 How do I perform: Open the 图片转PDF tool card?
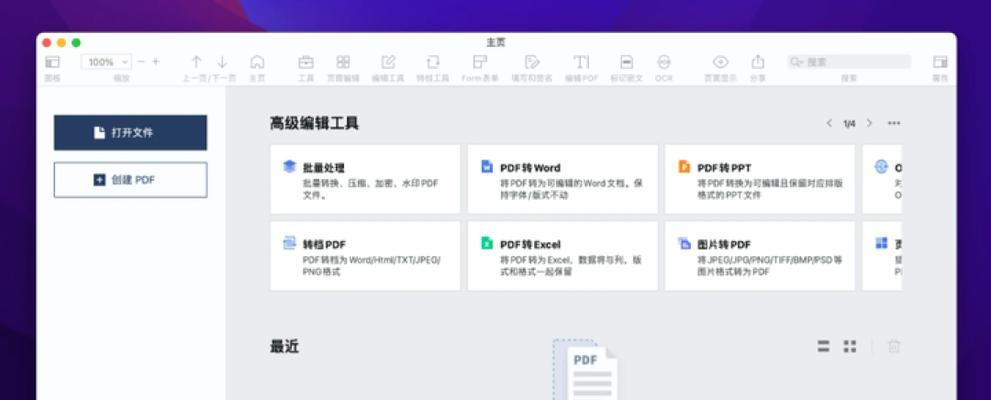pyautogui.click(x=760, y=256)
